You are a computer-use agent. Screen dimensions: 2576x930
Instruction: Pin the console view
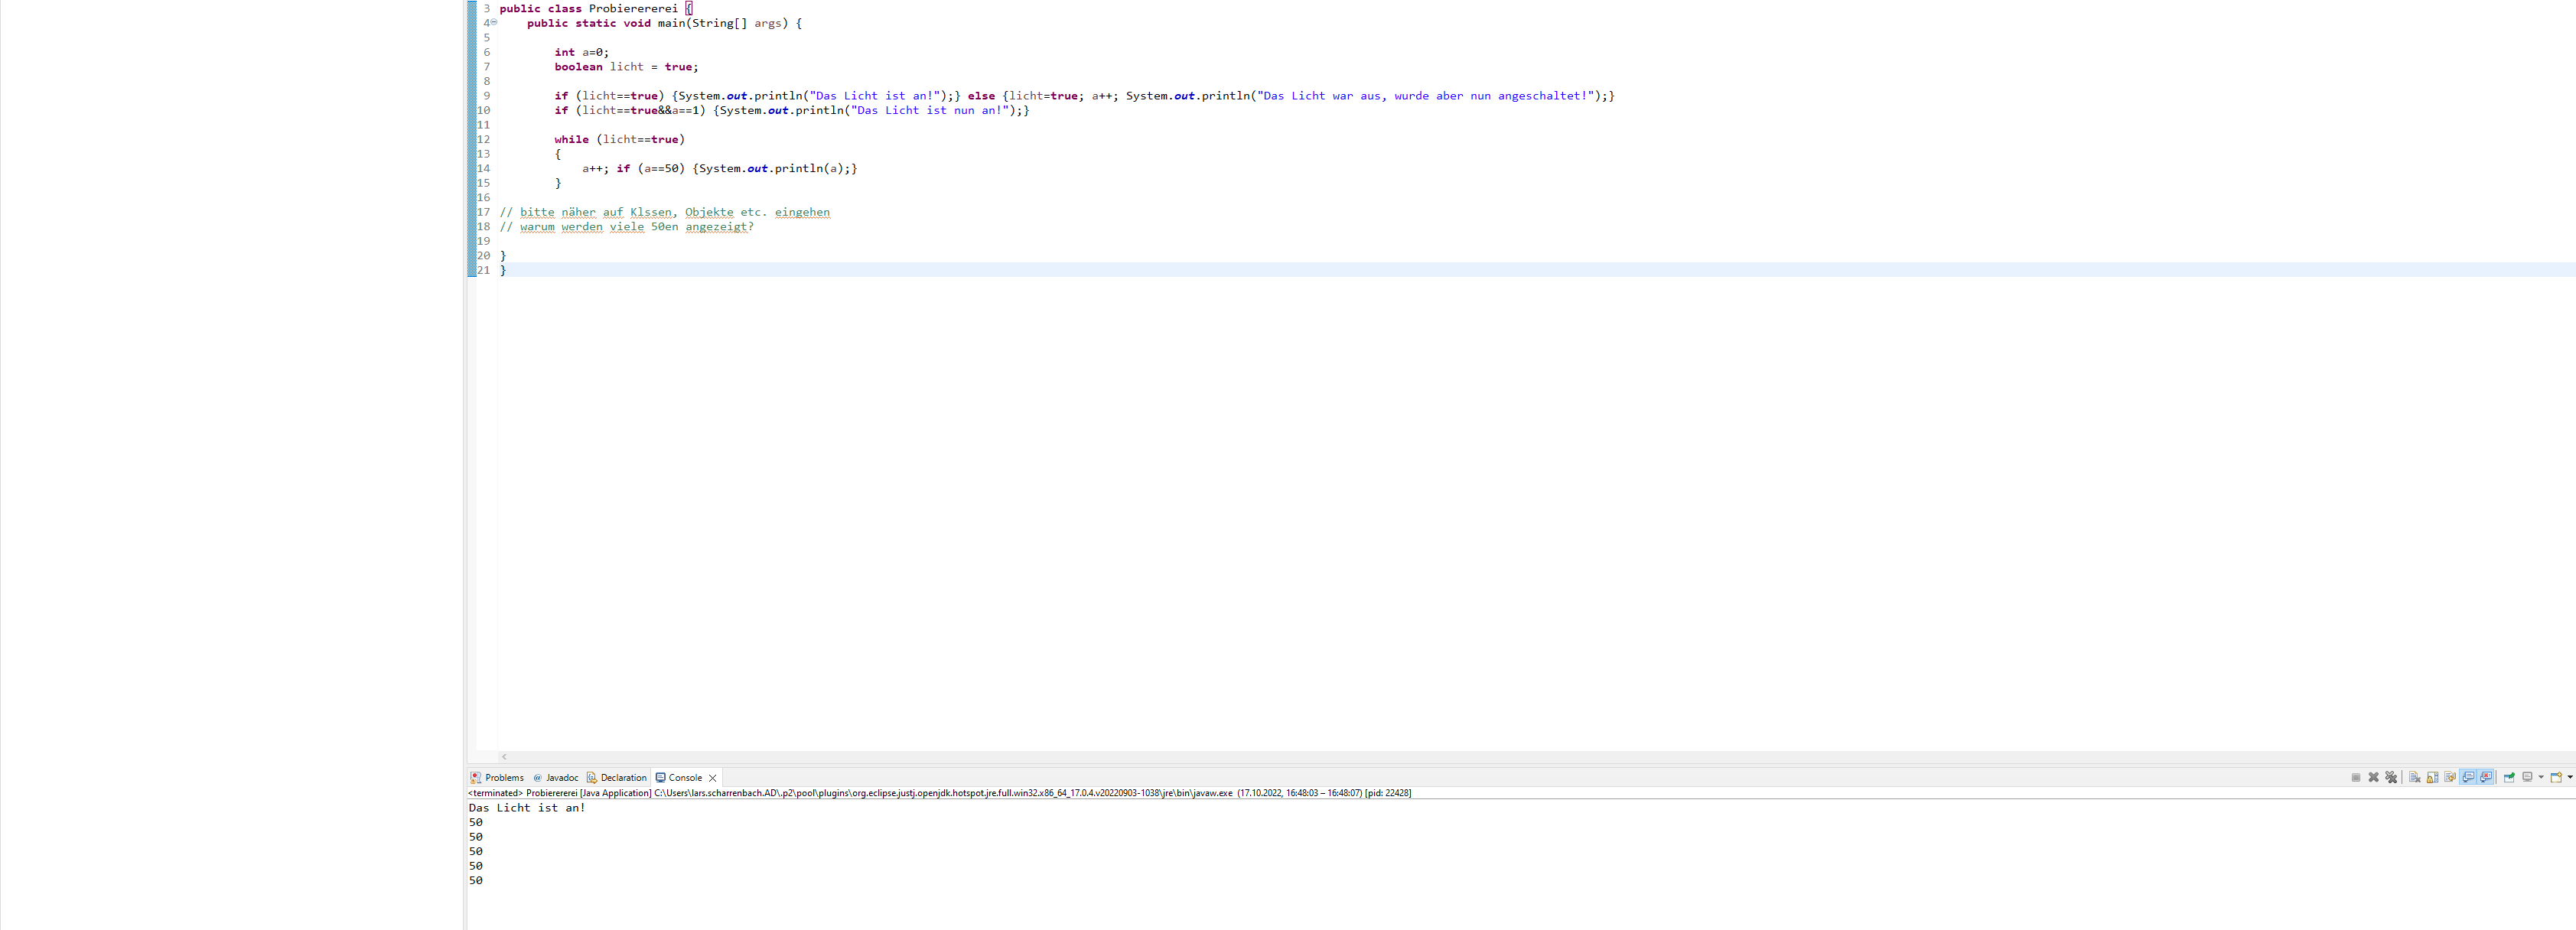click(x=2509, y=777)
